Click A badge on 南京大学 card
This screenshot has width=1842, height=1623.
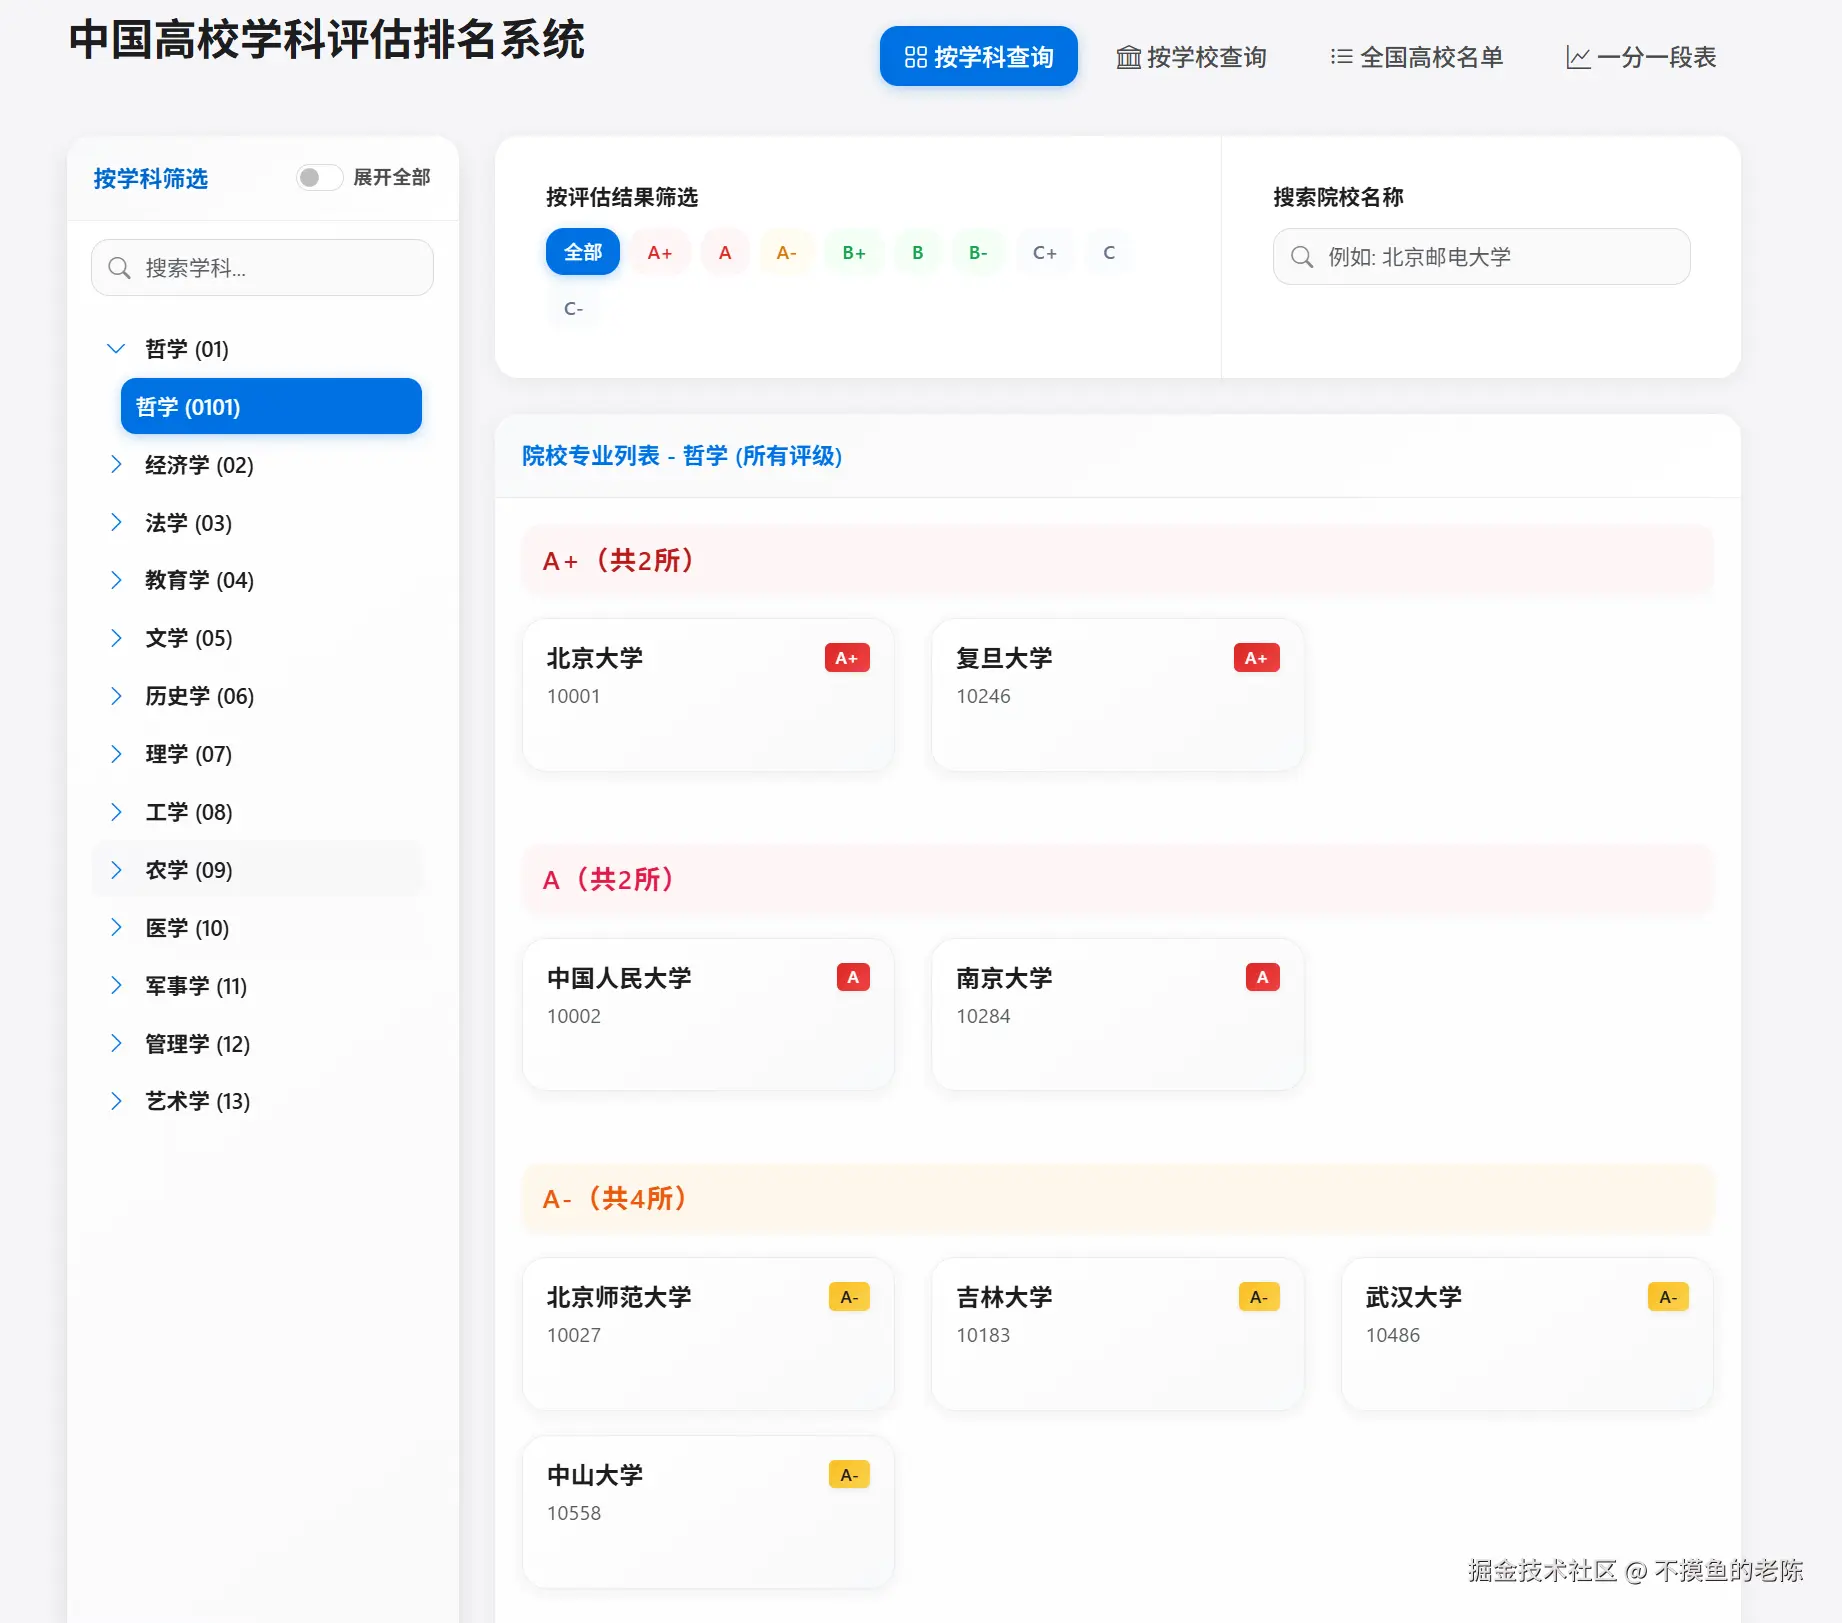tap(1263, 977)
